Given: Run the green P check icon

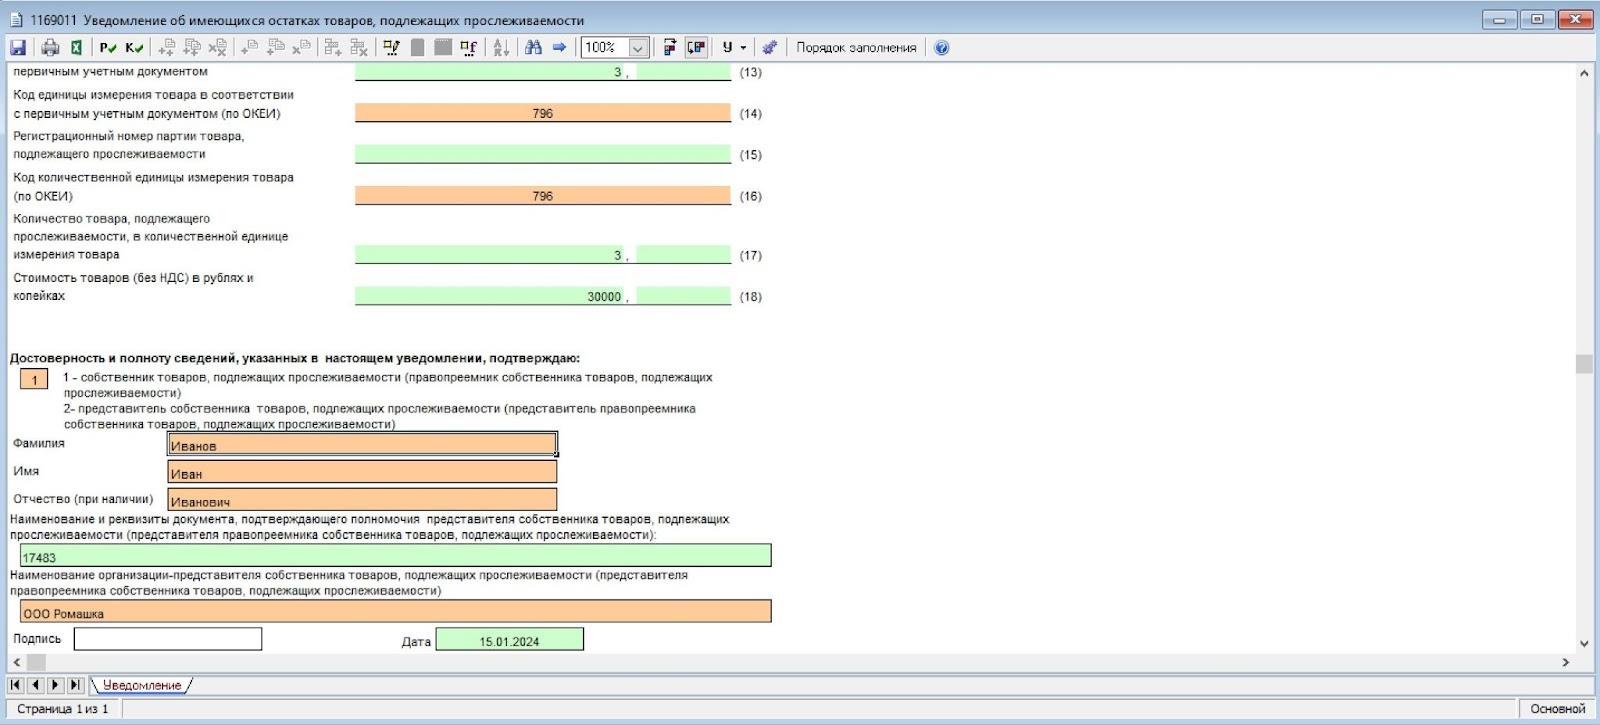Looking at the screenshot, I should (108, 47).
